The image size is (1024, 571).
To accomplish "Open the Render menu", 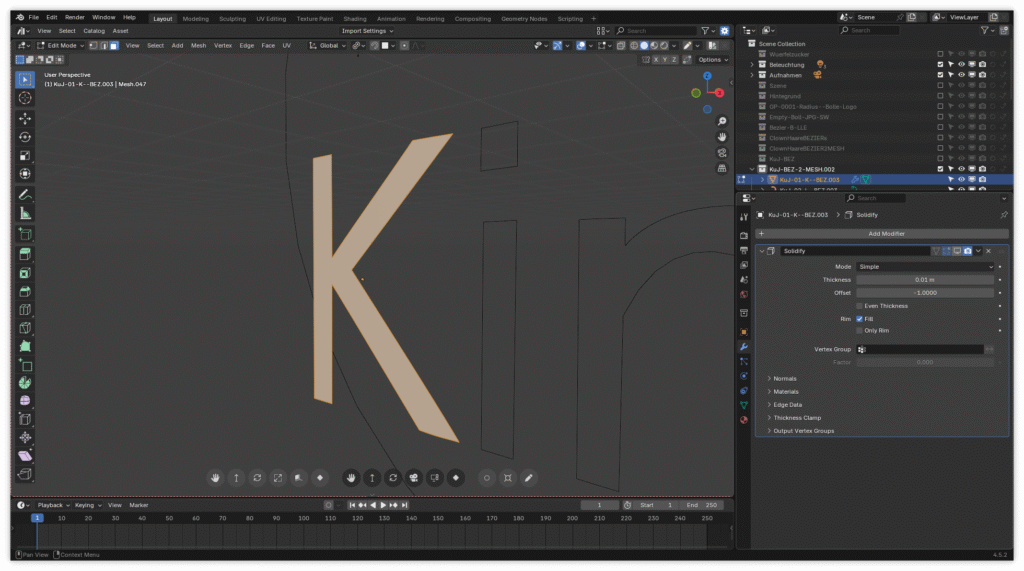I will tap(75, 17).
